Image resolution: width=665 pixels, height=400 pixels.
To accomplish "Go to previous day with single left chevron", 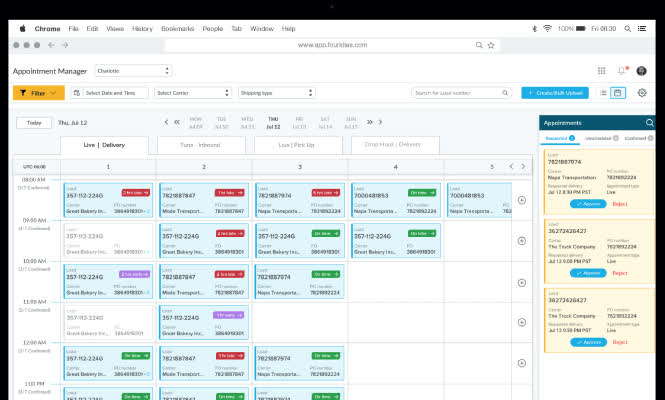I will tap(166, 122).
